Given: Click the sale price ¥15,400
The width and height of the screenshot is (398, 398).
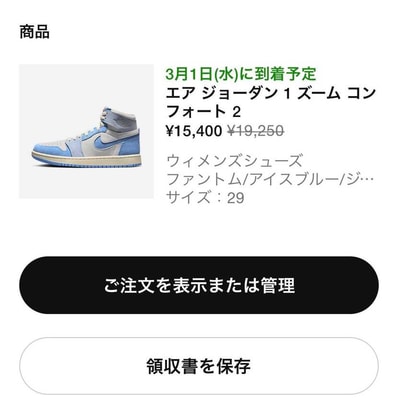Looking at the screenshot, I should 194,131.
